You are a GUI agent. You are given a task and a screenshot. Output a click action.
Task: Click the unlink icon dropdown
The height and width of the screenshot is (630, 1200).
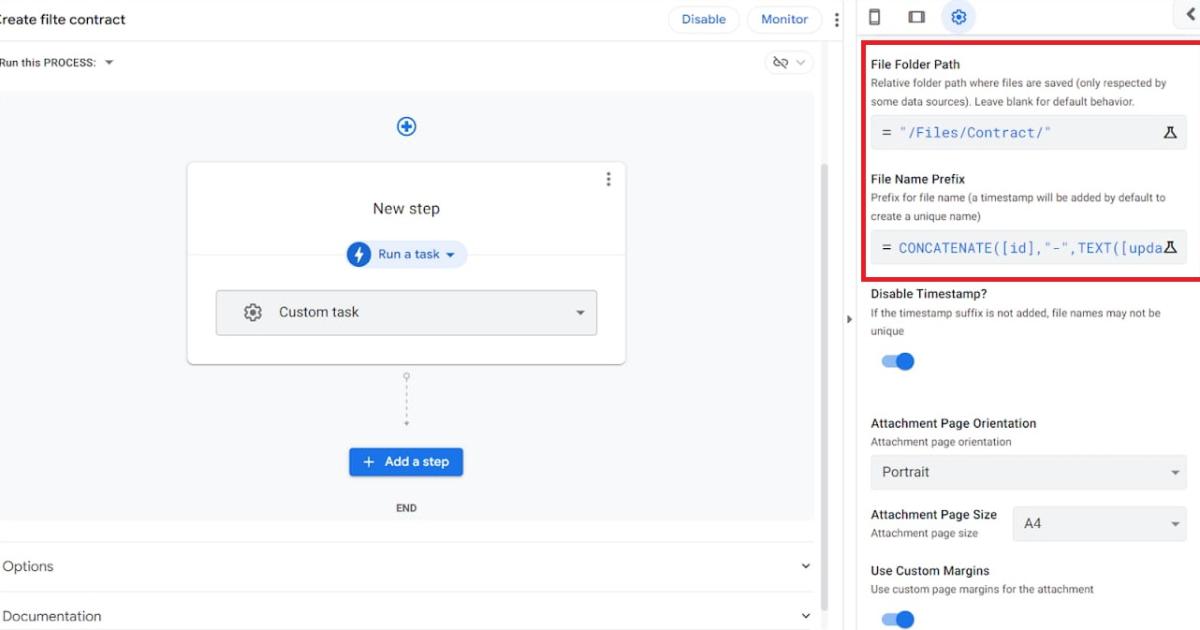click(x=789, y=63)
